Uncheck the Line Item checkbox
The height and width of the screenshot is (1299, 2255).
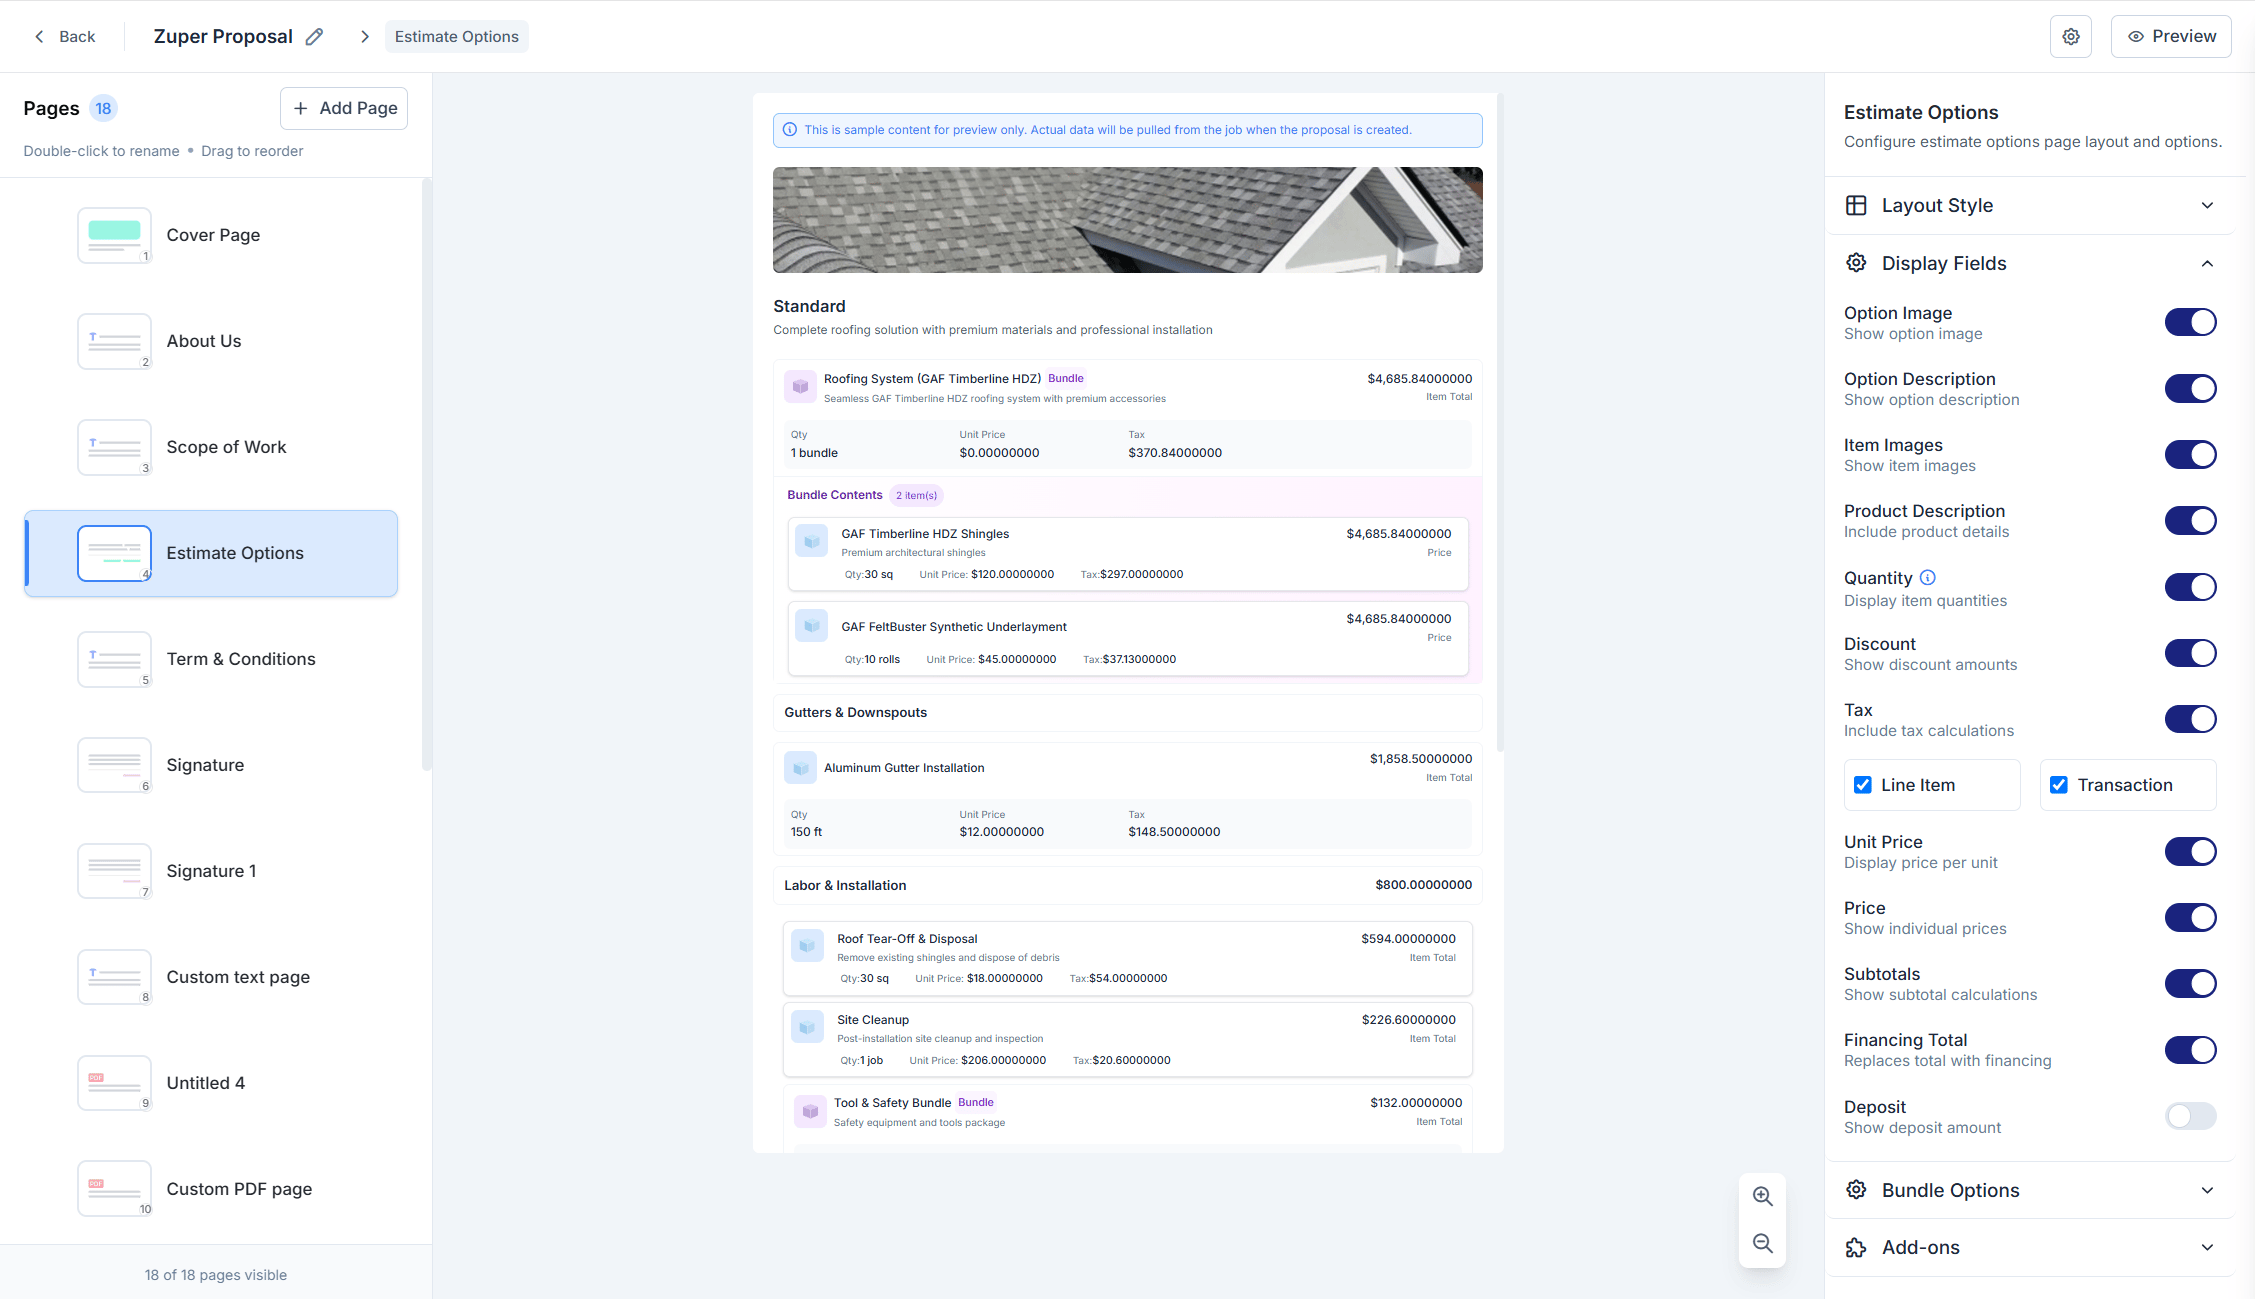point(1863,785)
